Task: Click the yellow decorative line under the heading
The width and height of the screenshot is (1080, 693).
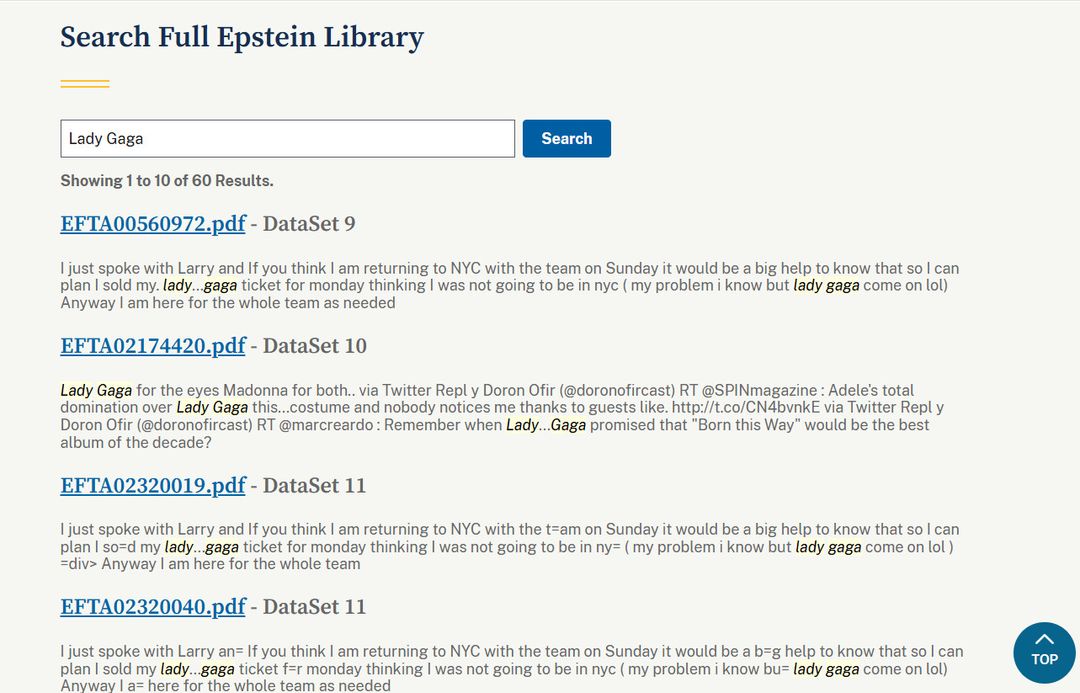Action: pos(85,84)
